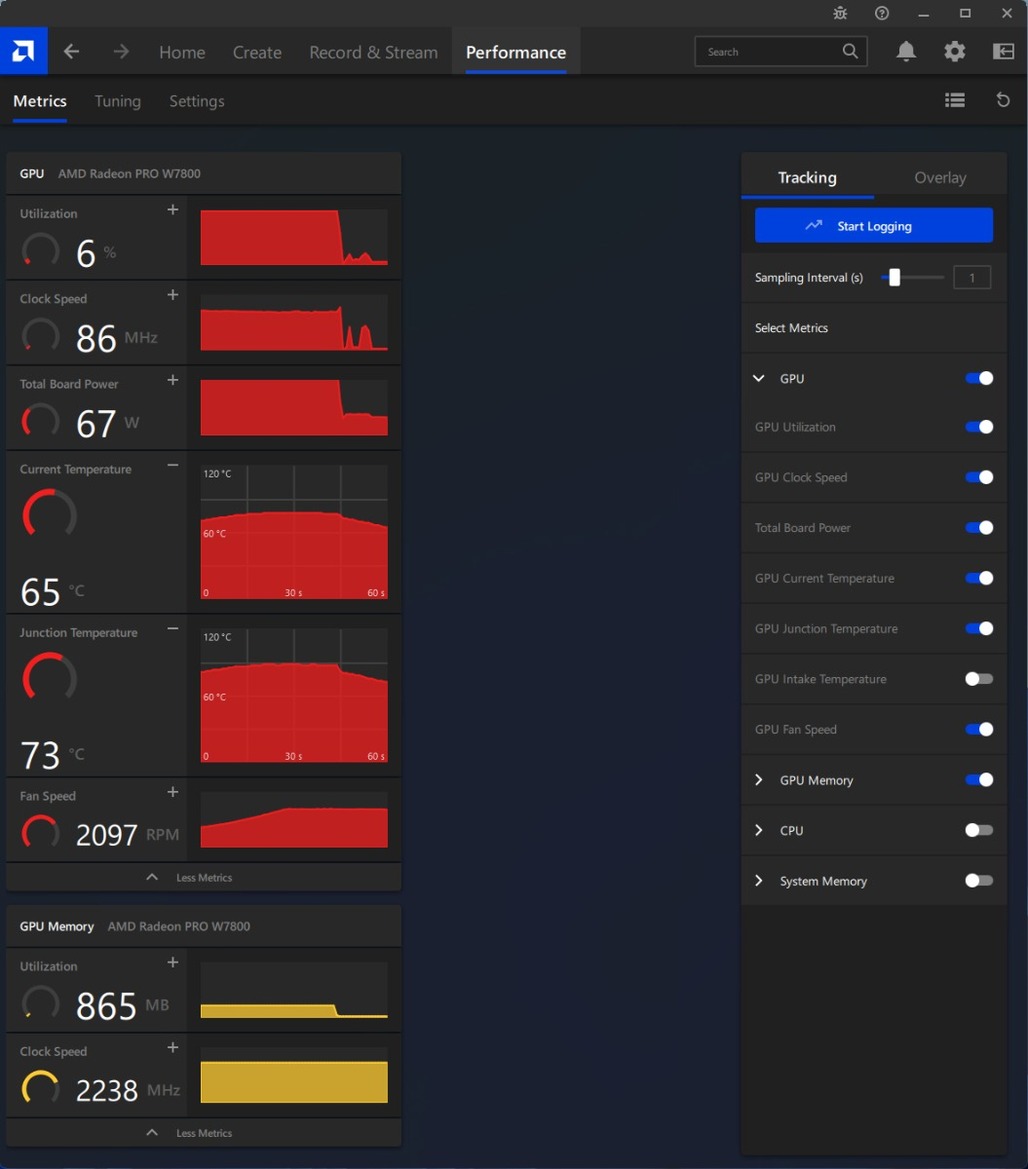Open the settings gear icon
Screen dimensions: 1028x1169
(x=954, y=51)
